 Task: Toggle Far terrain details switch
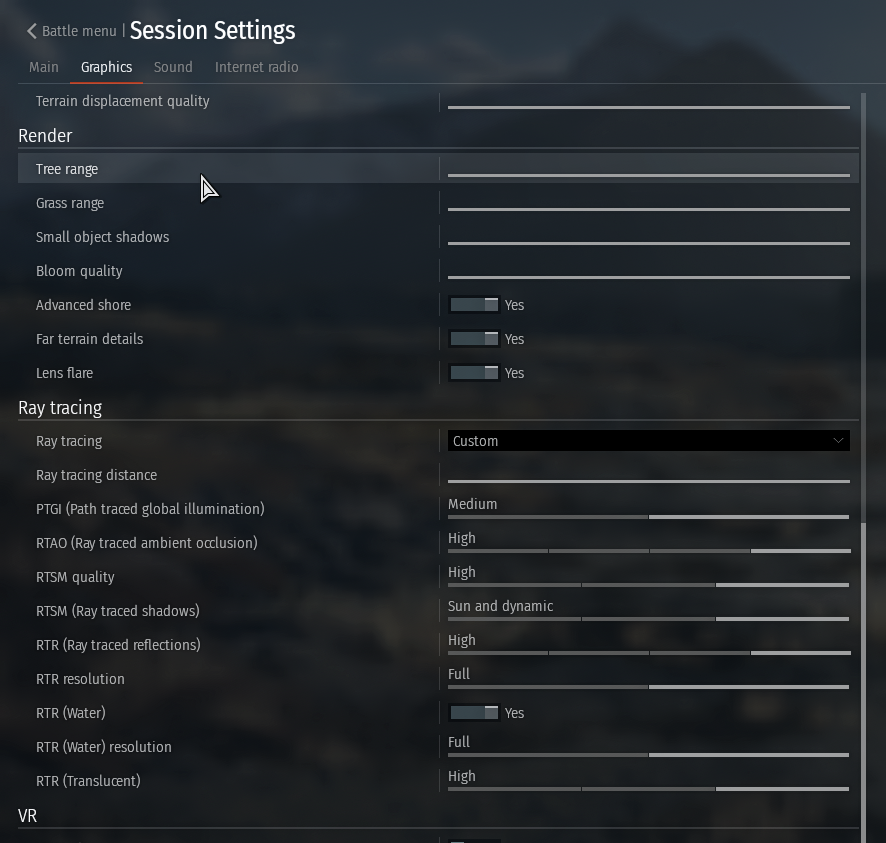(x=474, y=339)
